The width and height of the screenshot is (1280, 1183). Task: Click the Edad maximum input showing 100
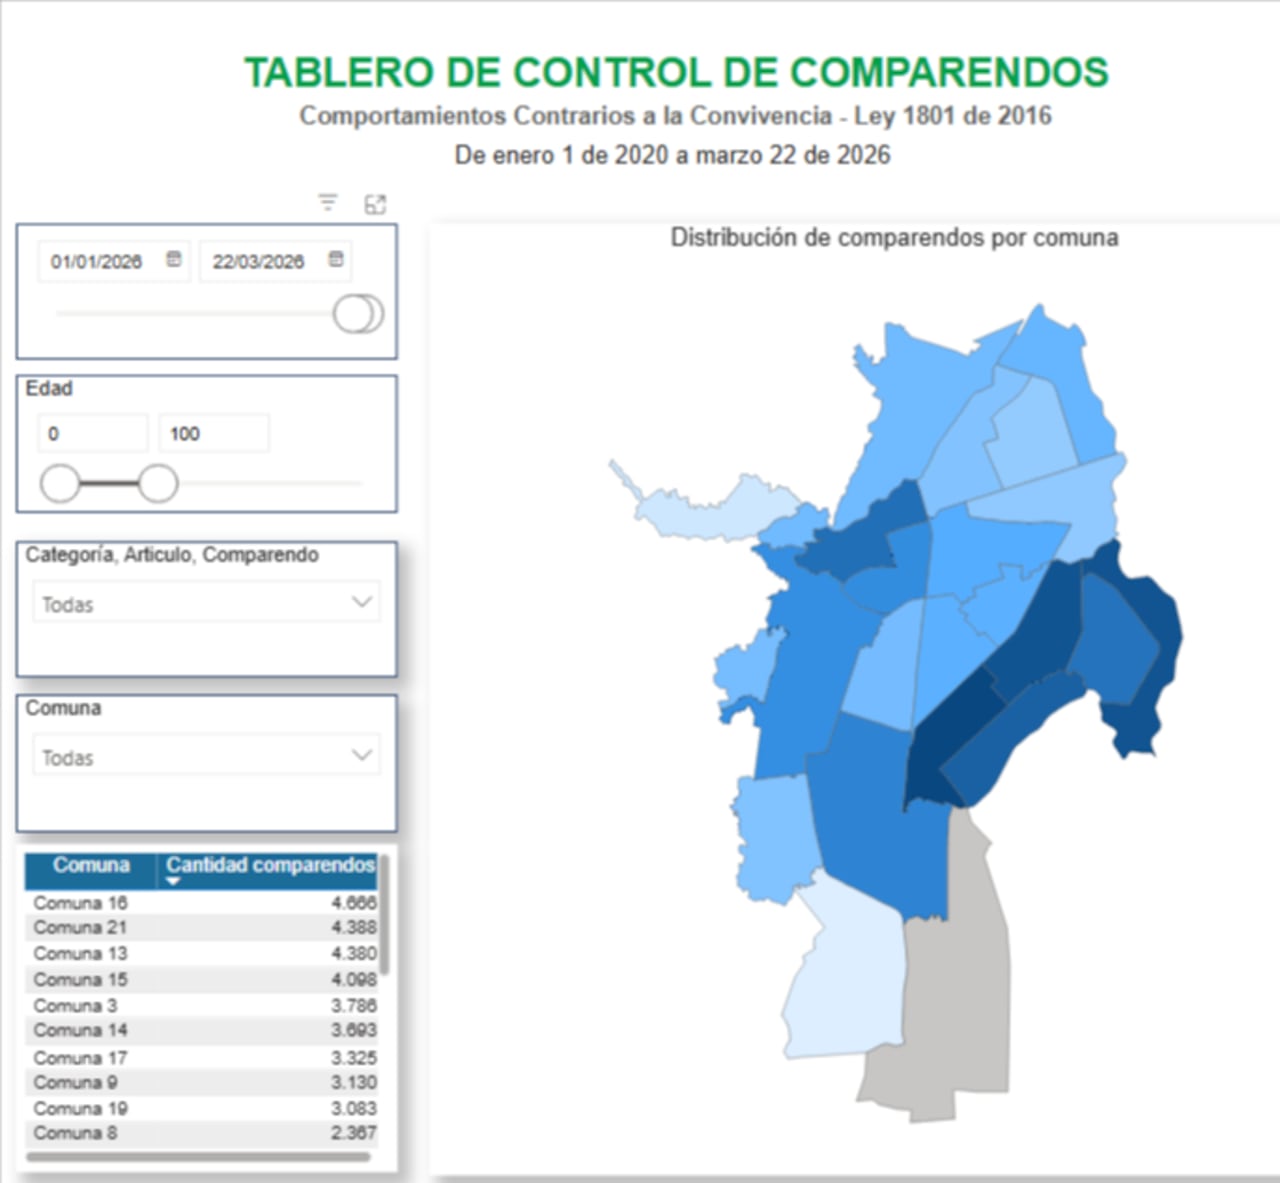(213, 433)
